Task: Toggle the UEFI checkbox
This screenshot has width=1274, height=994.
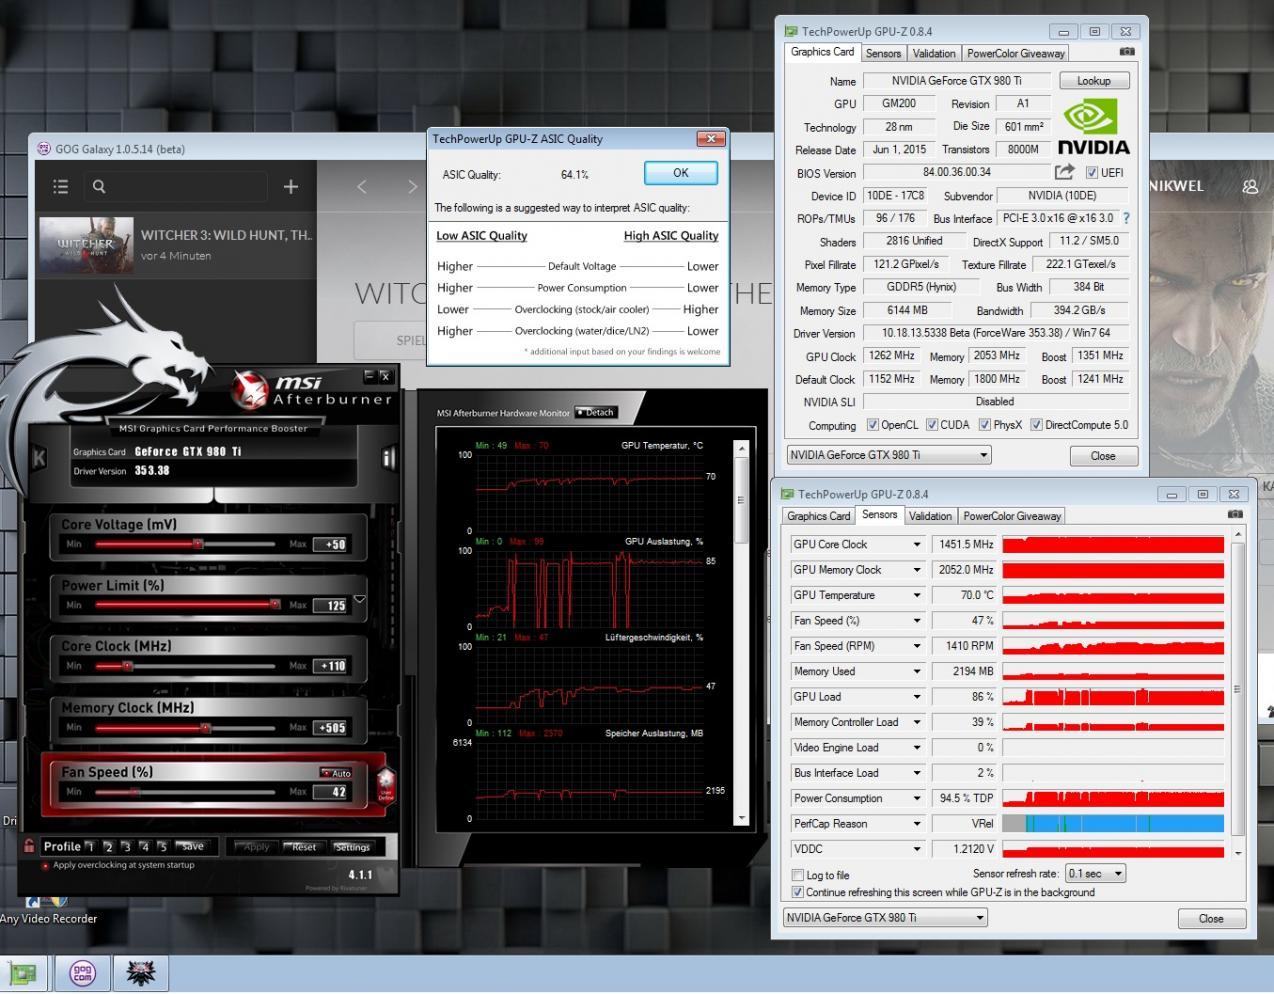Action: pos(1091,172)
